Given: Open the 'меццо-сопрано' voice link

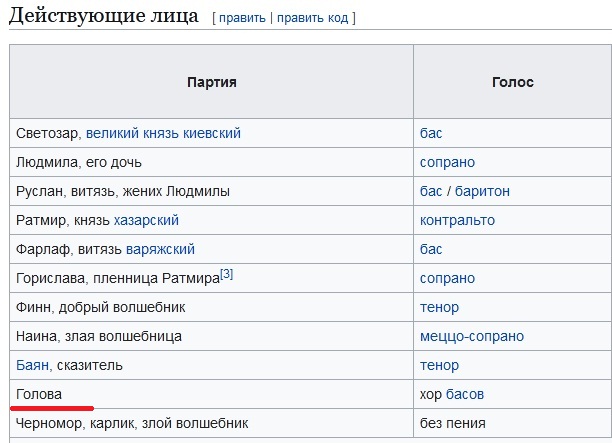Looking at the screenshot, I should (x=471, y=336).
